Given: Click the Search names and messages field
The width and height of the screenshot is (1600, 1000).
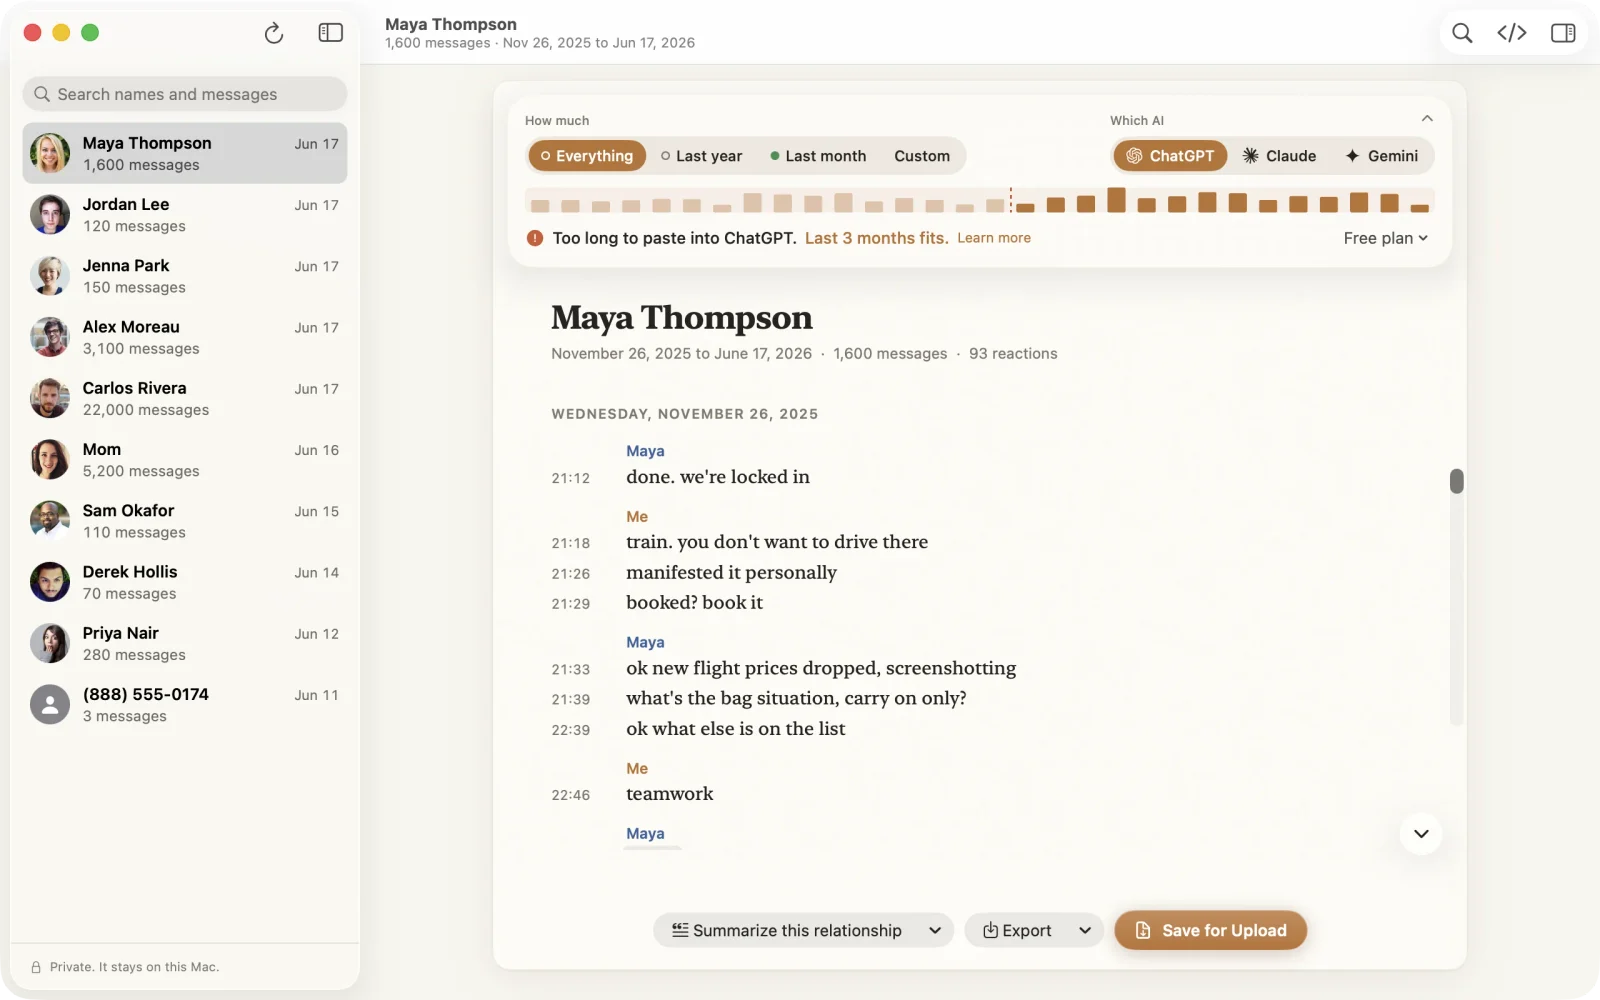Looking at the screenshot, I should (185, 94).
